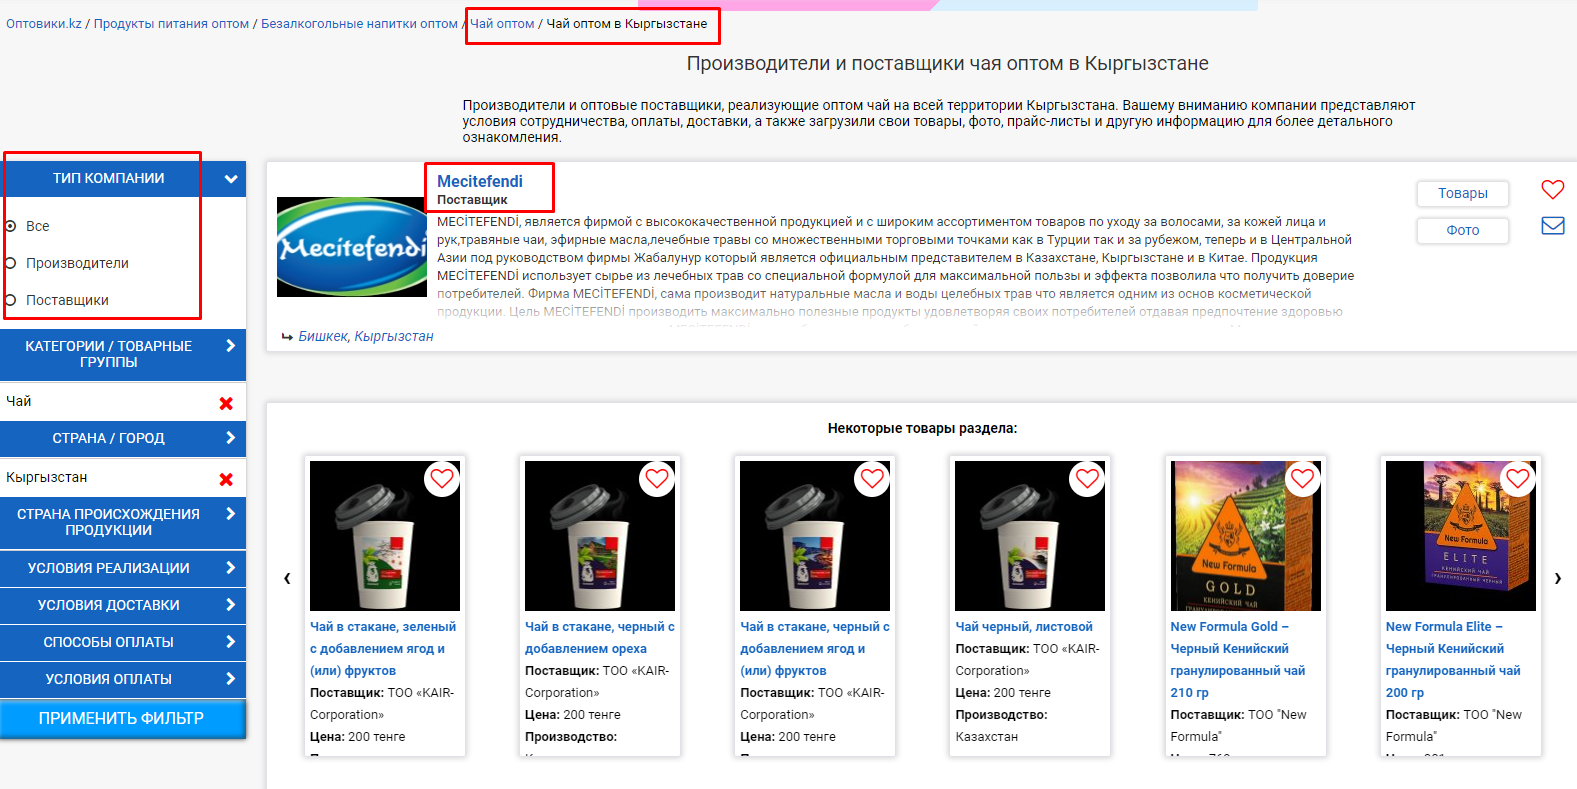Open green tea in cup product image
Image resolution: width=1577 pixels, height=789 pixels.
[x=385, y=536]
